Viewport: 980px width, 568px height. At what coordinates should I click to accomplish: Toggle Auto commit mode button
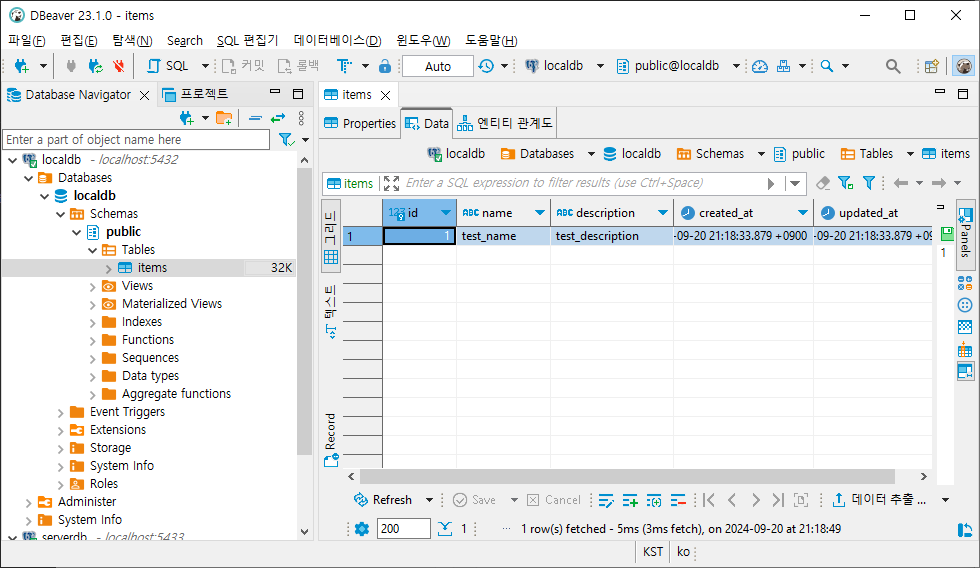point(438,66)
